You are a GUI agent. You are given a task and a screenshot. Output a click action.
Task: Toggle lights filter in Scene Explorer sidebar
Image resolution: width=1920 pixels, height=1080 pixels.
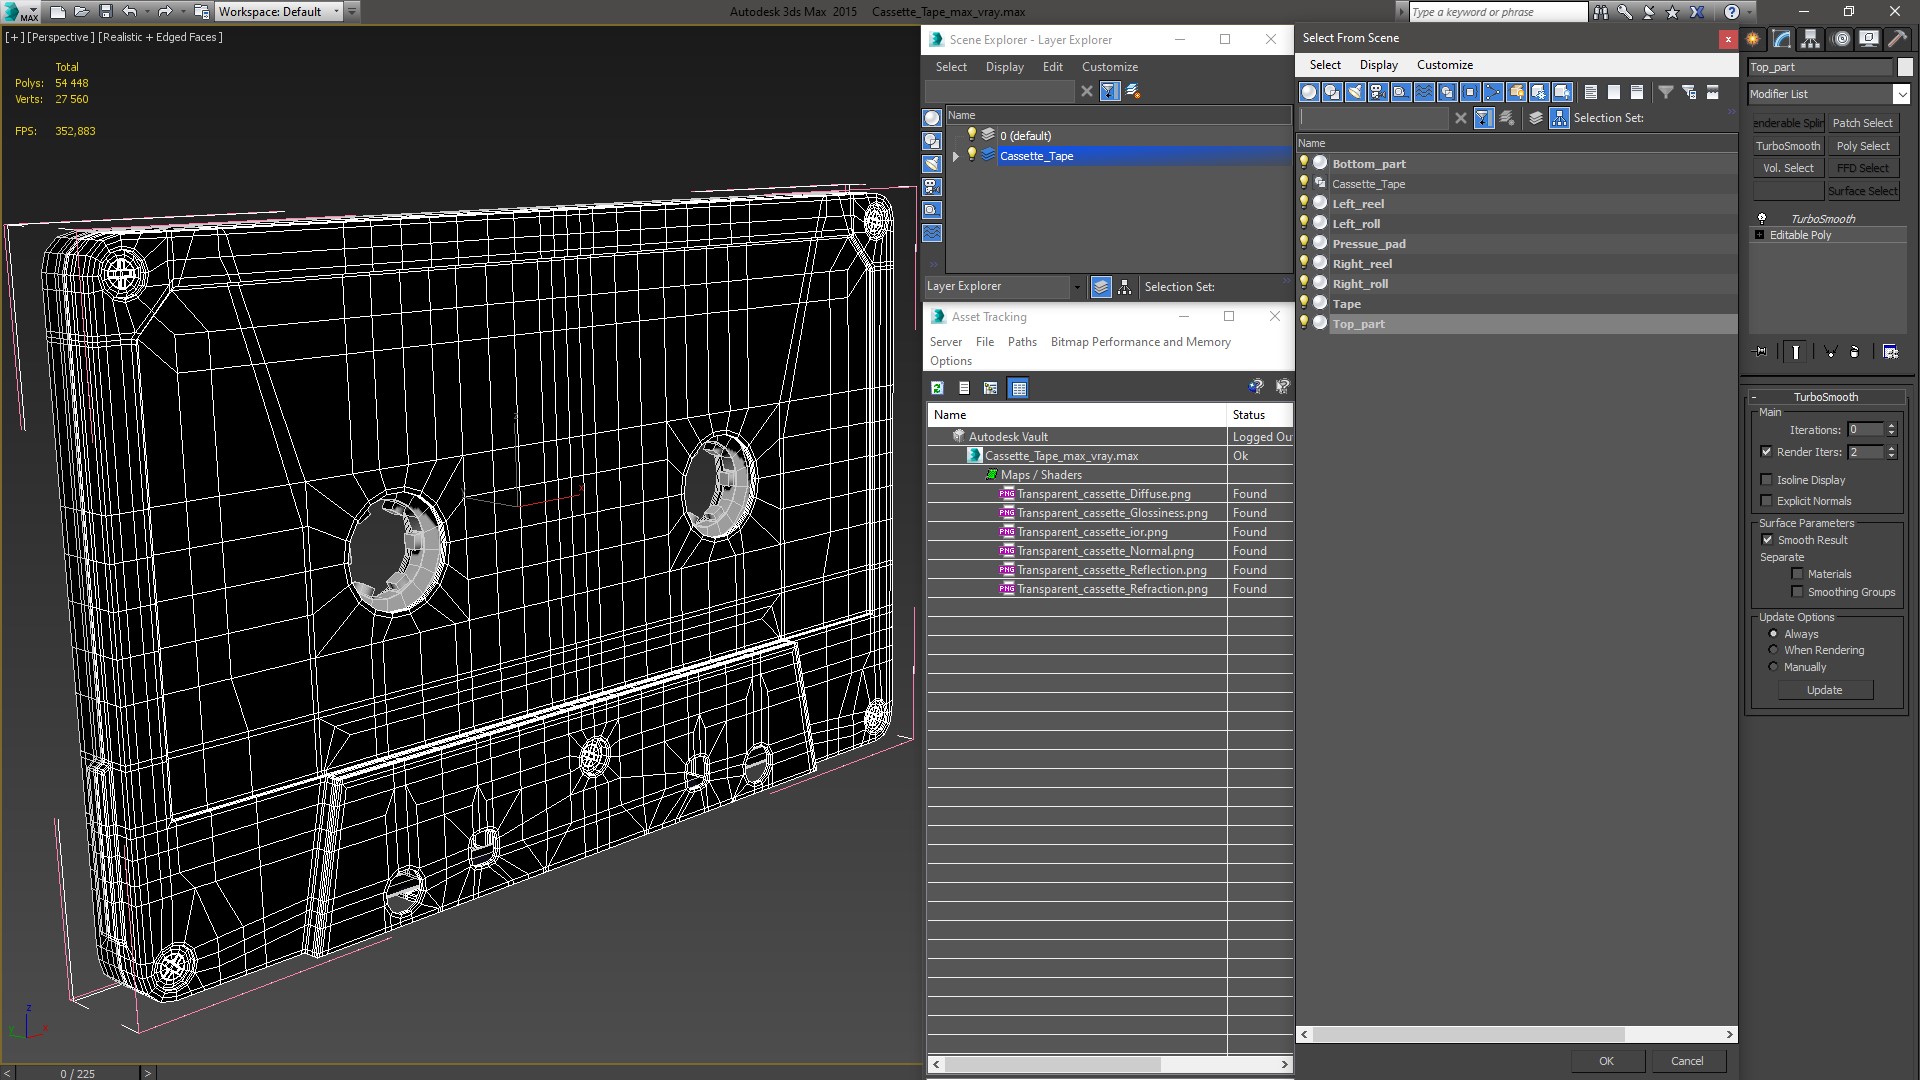point(932,164)
